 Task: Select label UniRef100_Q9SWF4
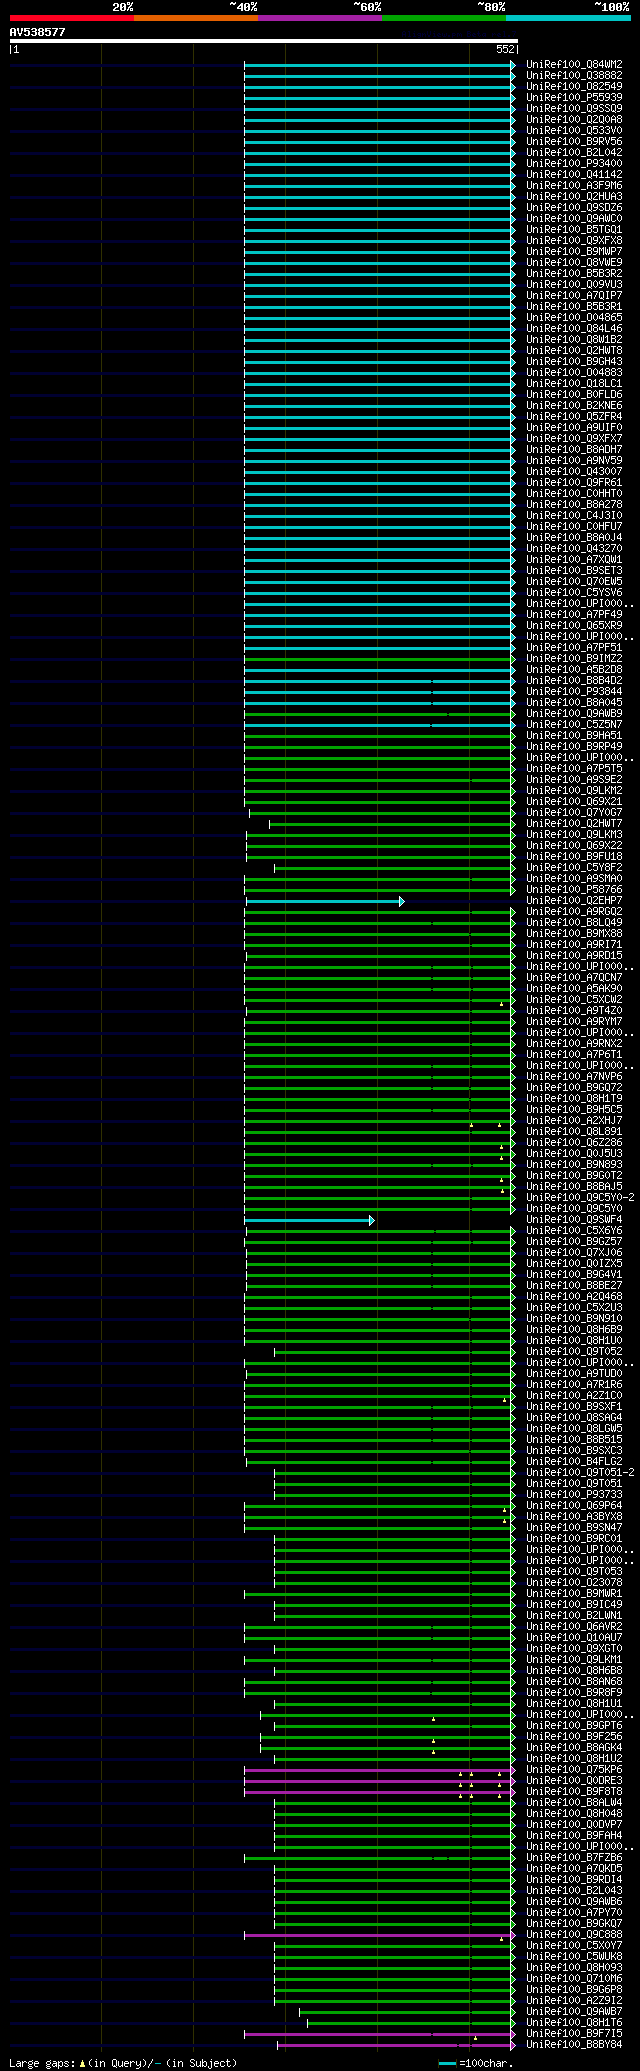pyautogui.click(x=574, y=1220)
